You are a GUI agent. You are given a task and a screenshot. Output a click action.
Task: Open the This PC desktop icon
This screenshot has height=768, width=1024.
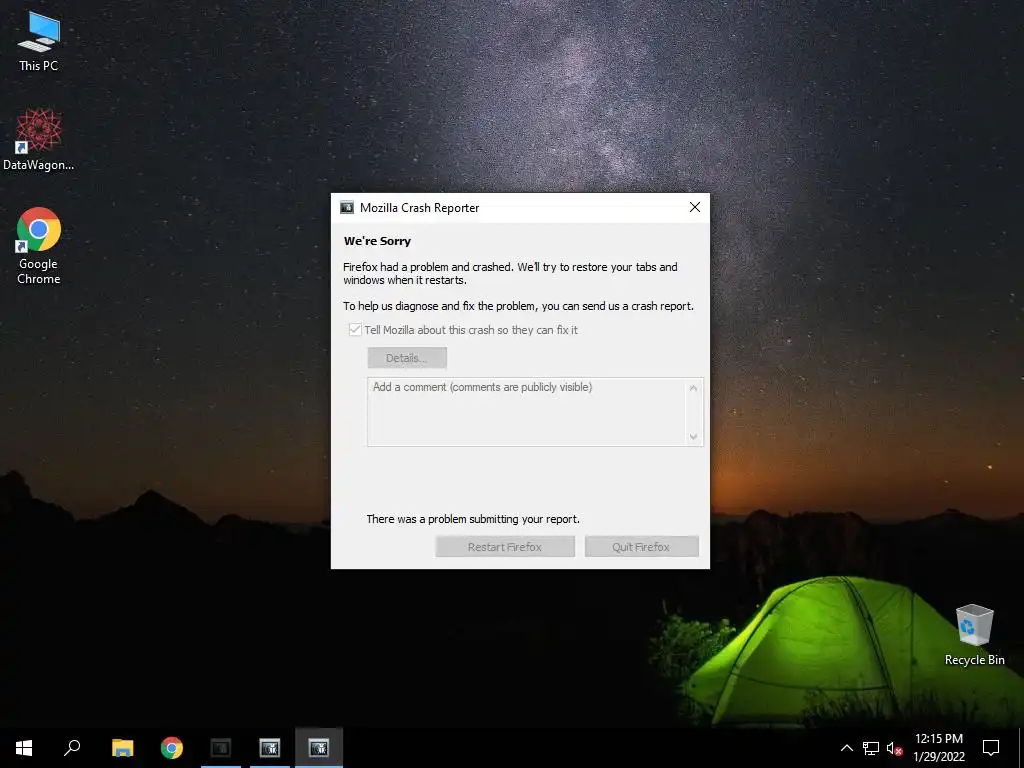[39, 42]
